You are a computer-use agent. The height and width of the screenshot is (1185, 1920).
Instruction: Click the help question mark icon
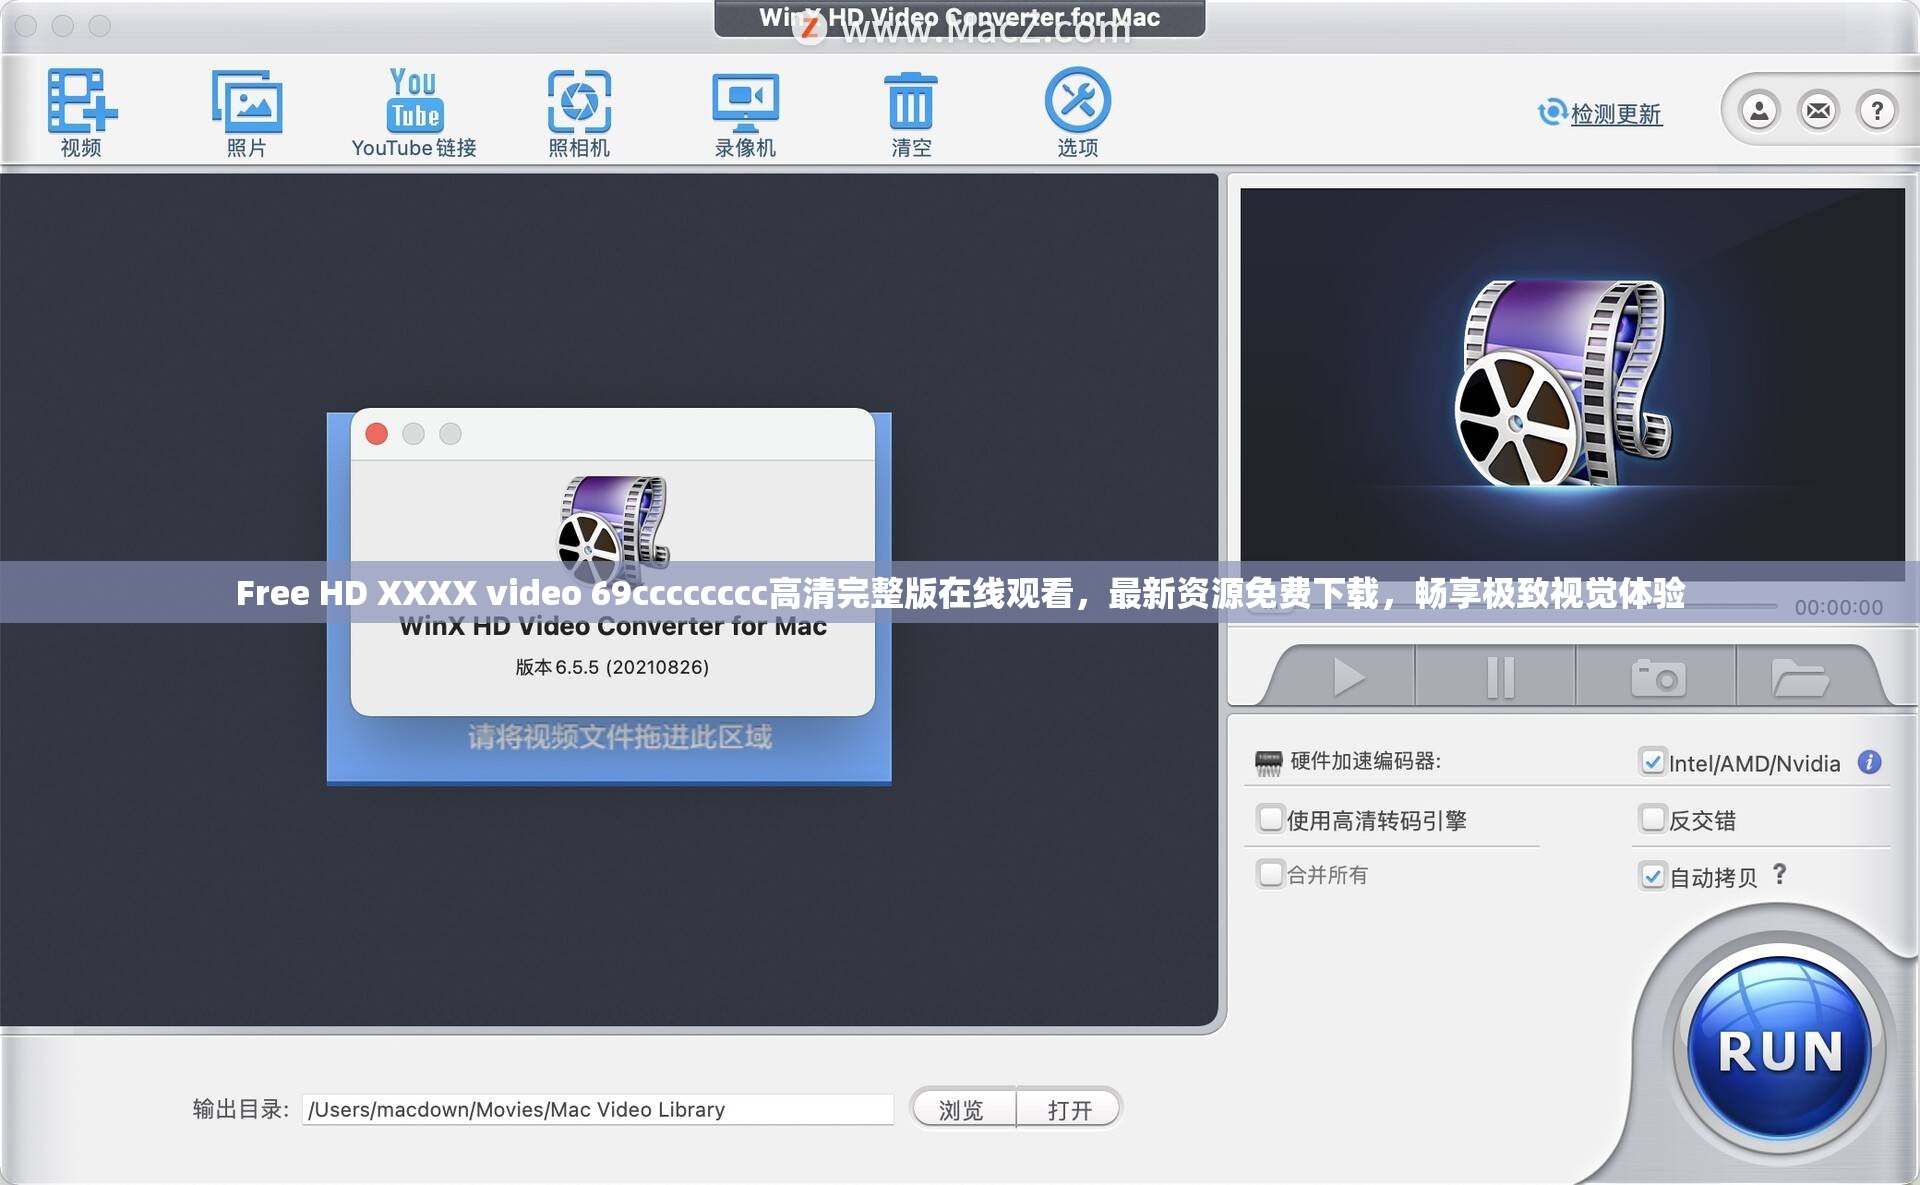(1878, 110)
